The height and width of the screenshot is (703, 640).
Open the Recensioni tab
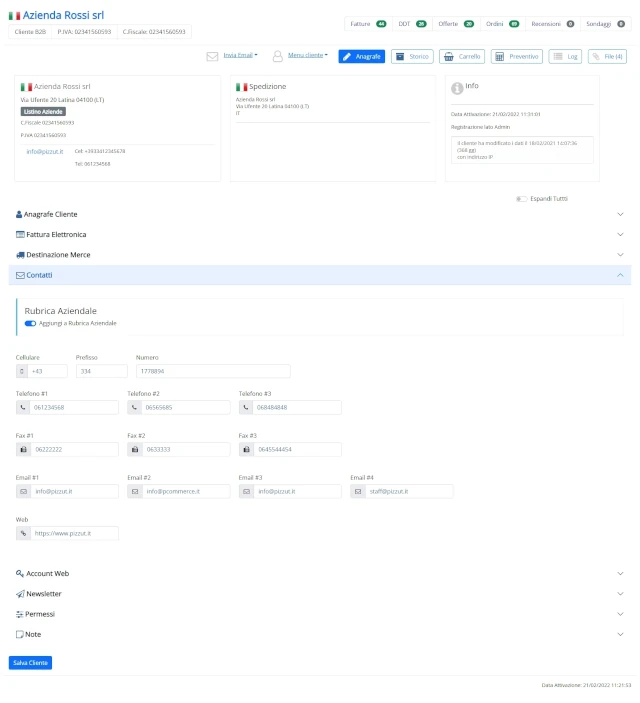click(553, 24)
